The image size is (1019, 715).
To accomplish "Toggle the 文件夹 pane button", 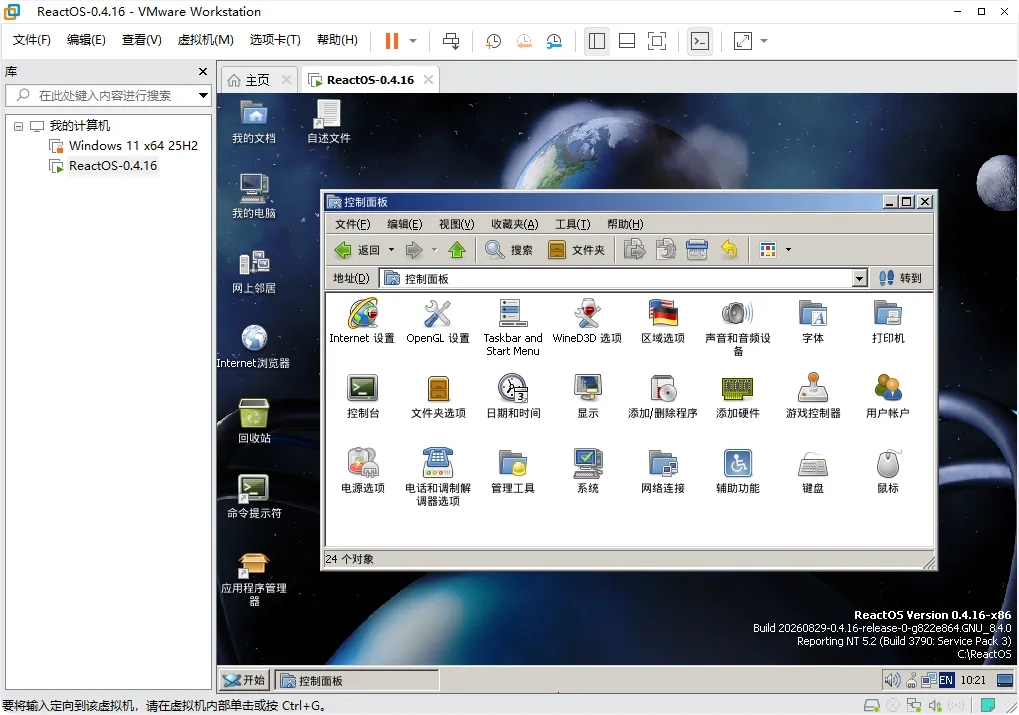I will [x=576, y=250].
